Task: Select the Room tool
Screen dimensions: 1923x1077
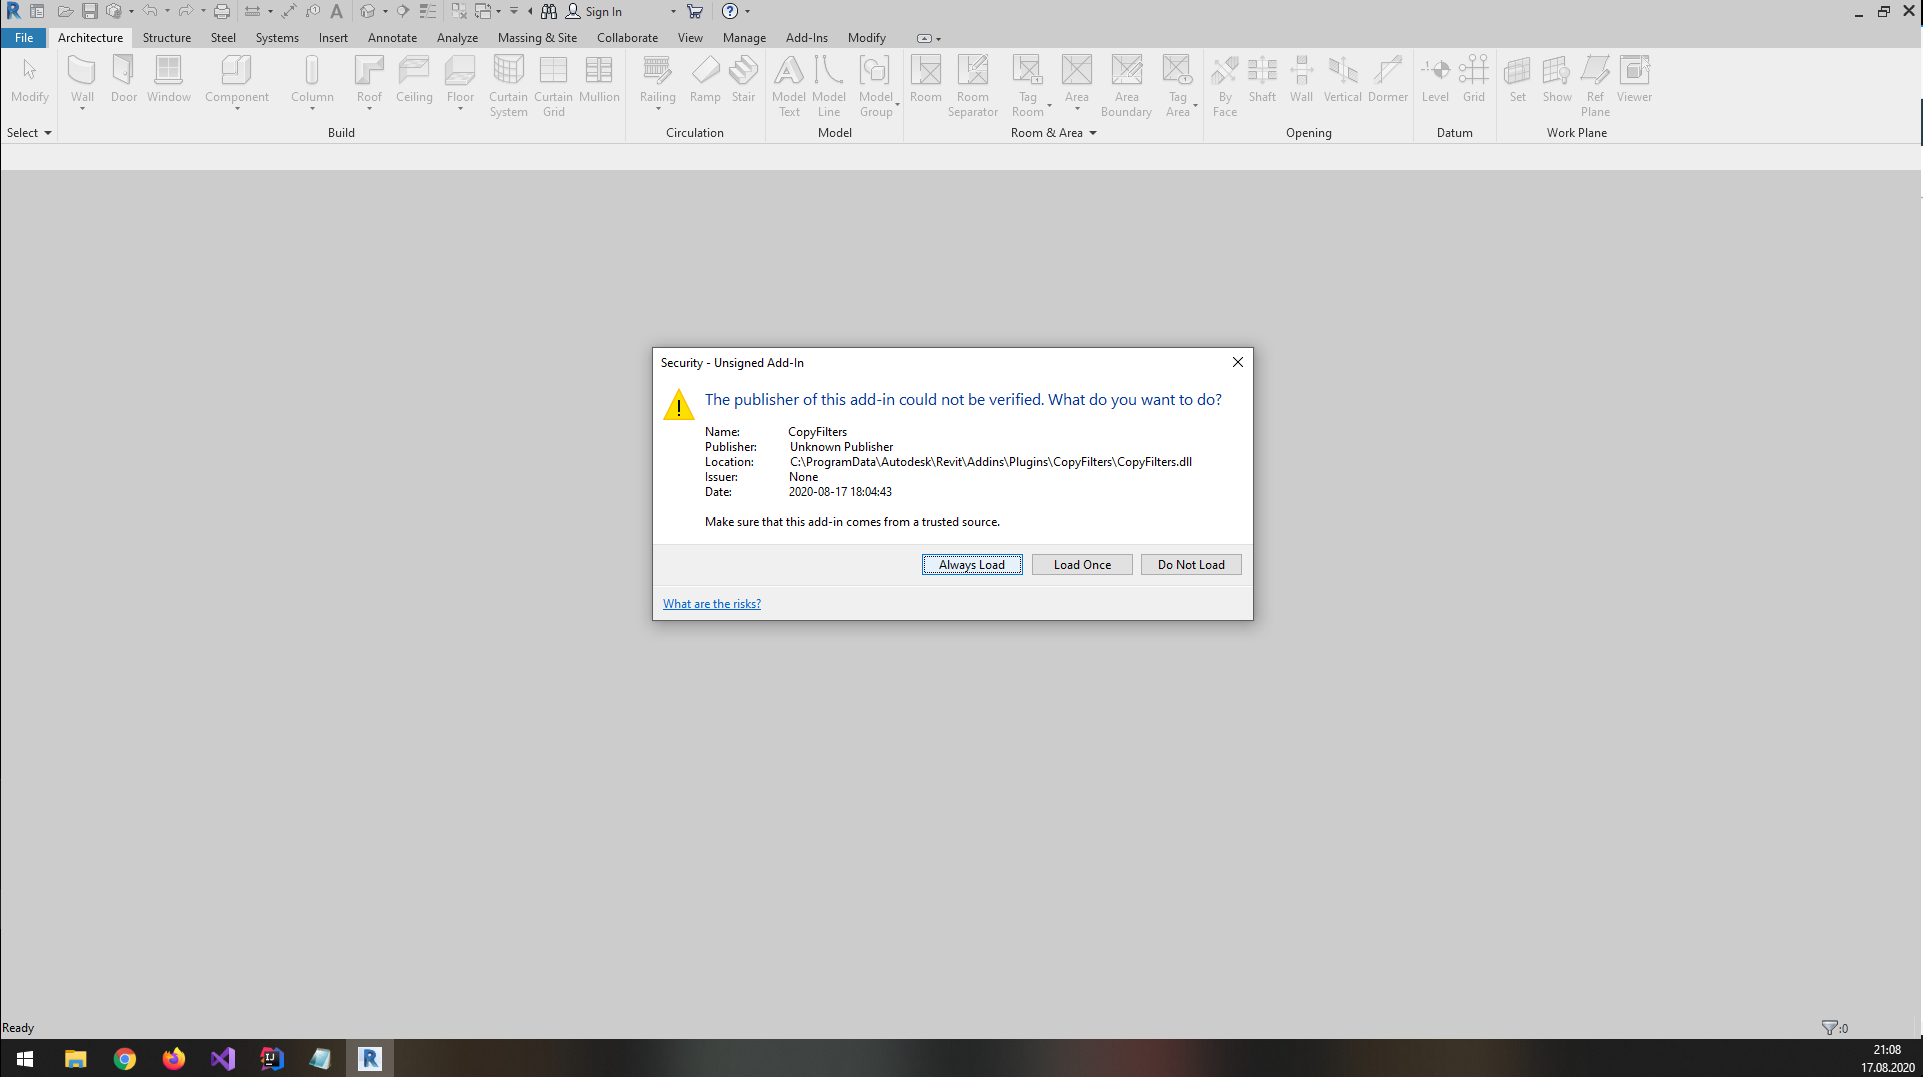Action: pyautogui.click(x=926, y=80)
